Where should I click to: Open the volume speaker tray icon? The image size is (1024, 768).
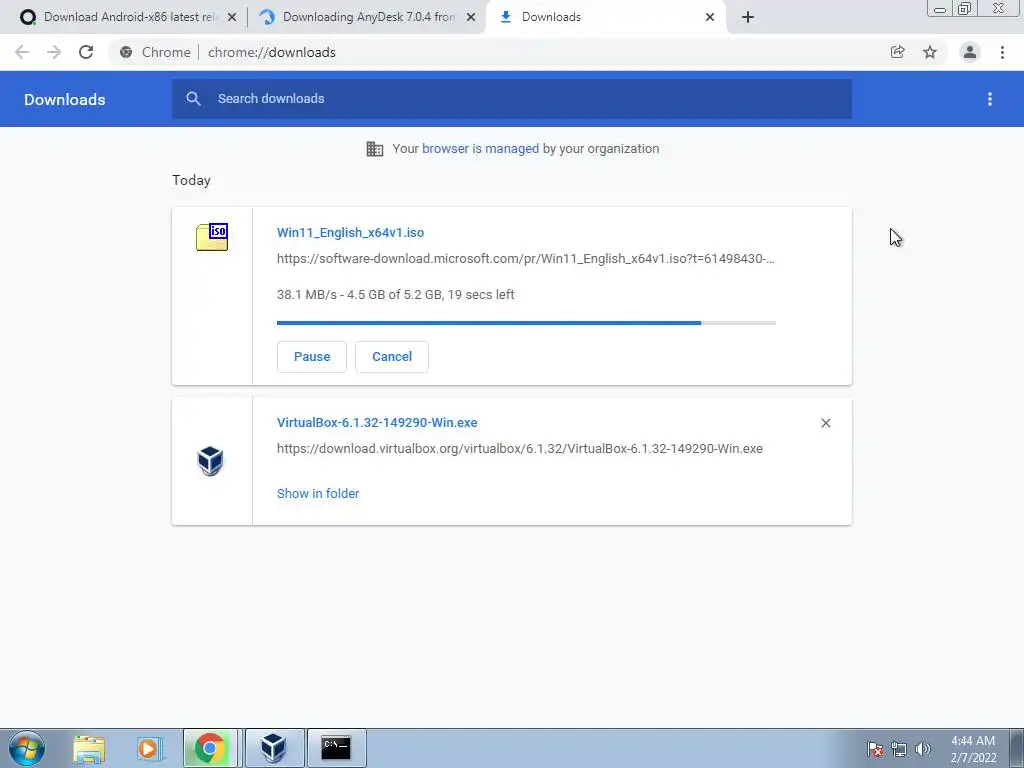coord(923,749)
